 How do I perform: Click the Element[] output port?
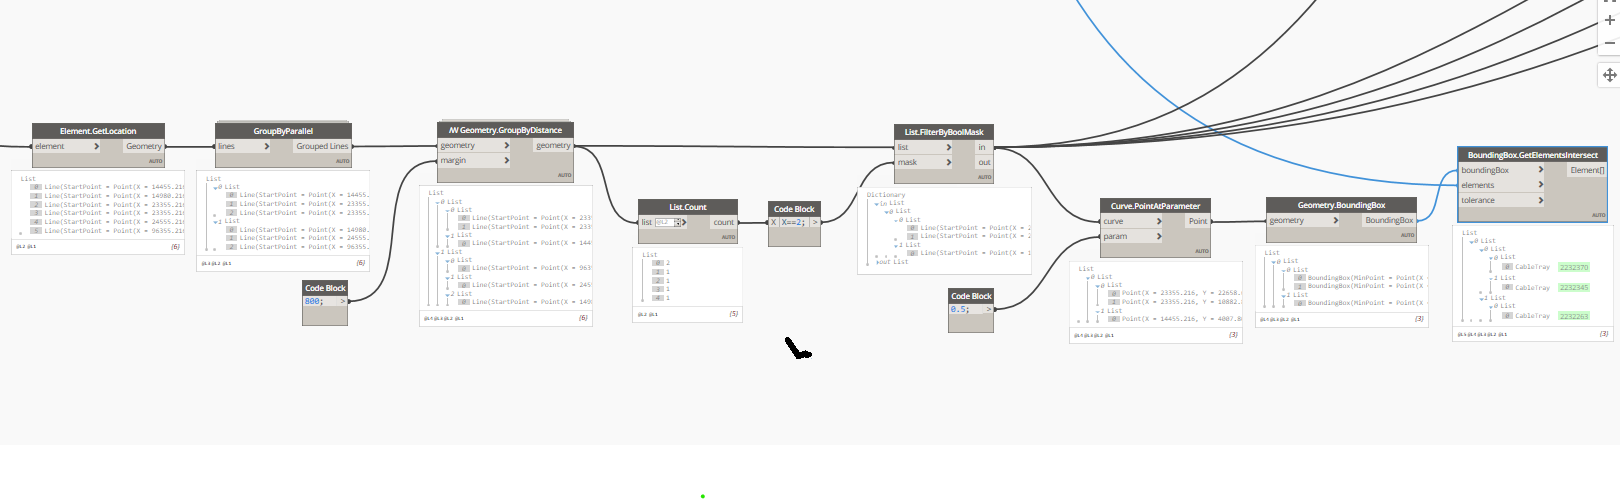[1587, 170]
